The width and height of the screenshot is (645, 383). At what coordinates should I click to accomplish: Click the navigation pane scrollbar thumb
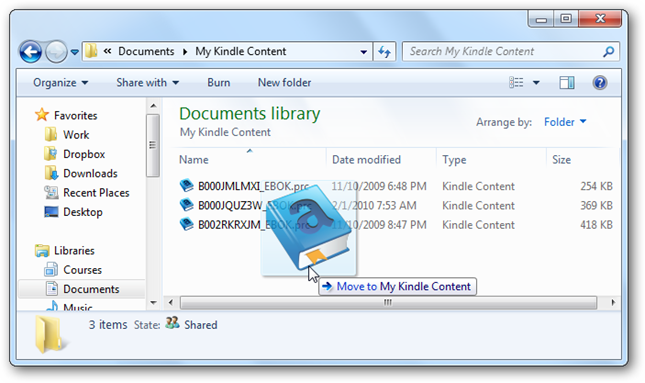coord(153,145)
